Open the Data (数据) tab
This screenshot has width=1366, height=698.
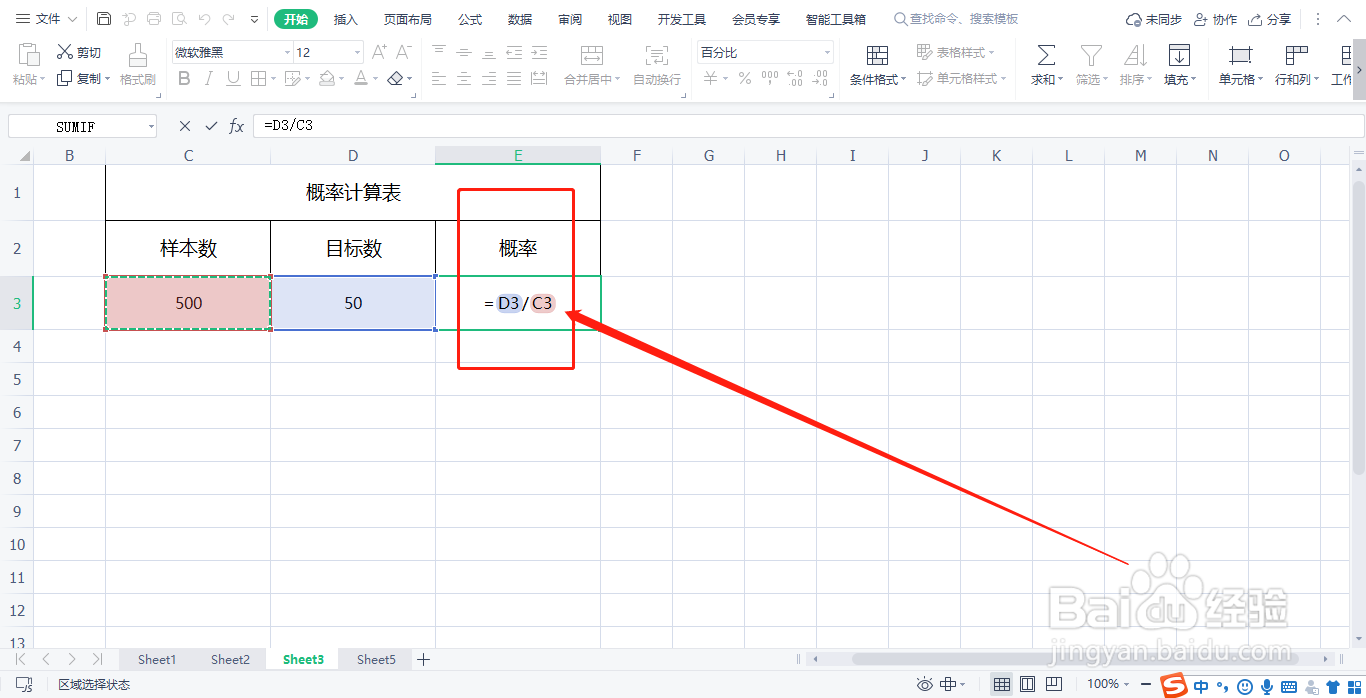pos(520,19)
